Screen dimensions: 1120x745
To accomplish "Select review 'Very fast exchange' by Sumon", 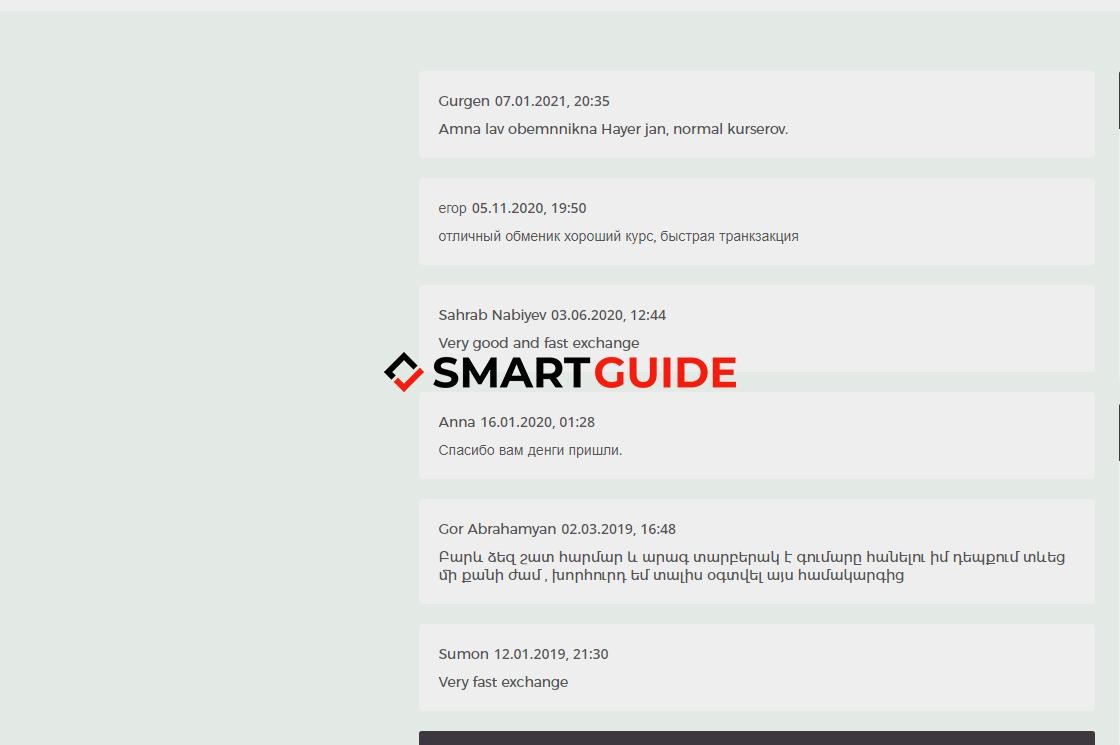I will (x=503, y=682).
